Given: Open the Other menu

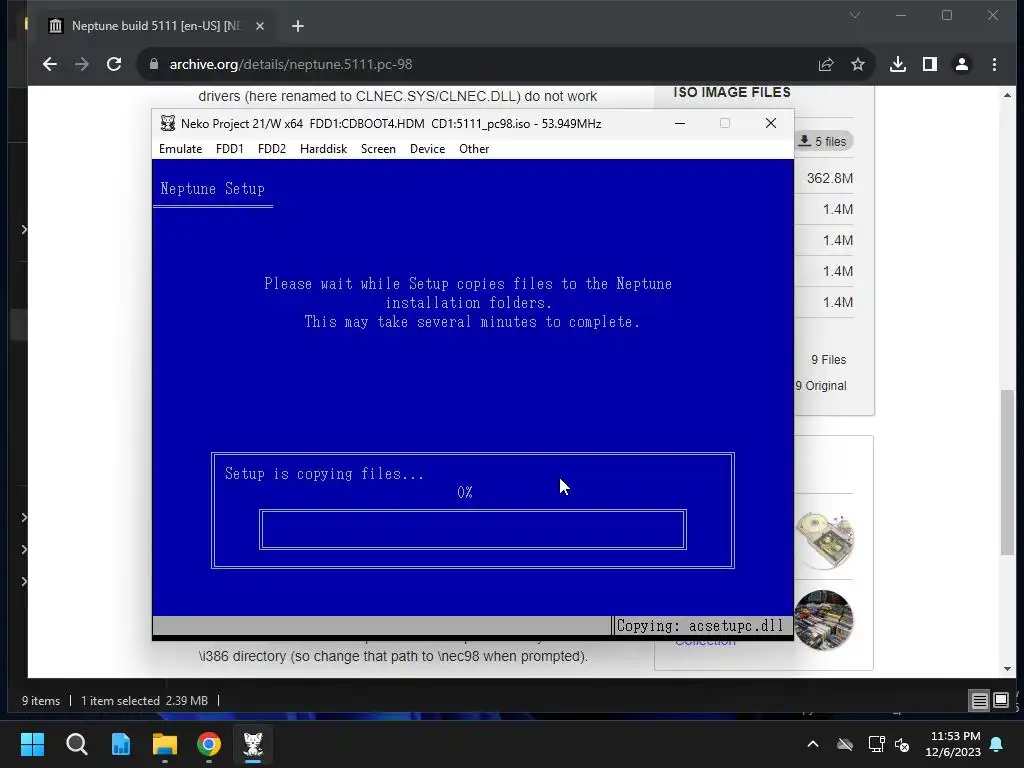Looking at the screenshot, I should pyautogui.click(x=474, y=149).
